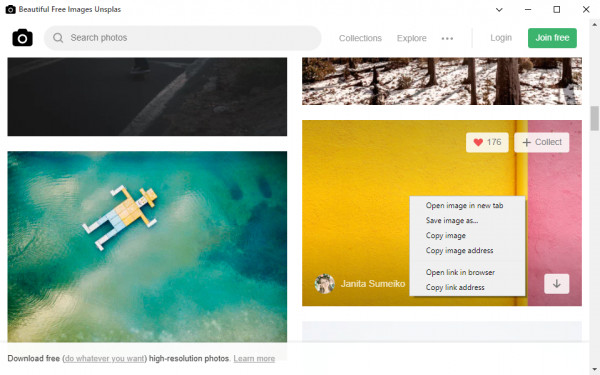Maximize the Unsplash window
The image size is (600, 375).
click(557, 10)
